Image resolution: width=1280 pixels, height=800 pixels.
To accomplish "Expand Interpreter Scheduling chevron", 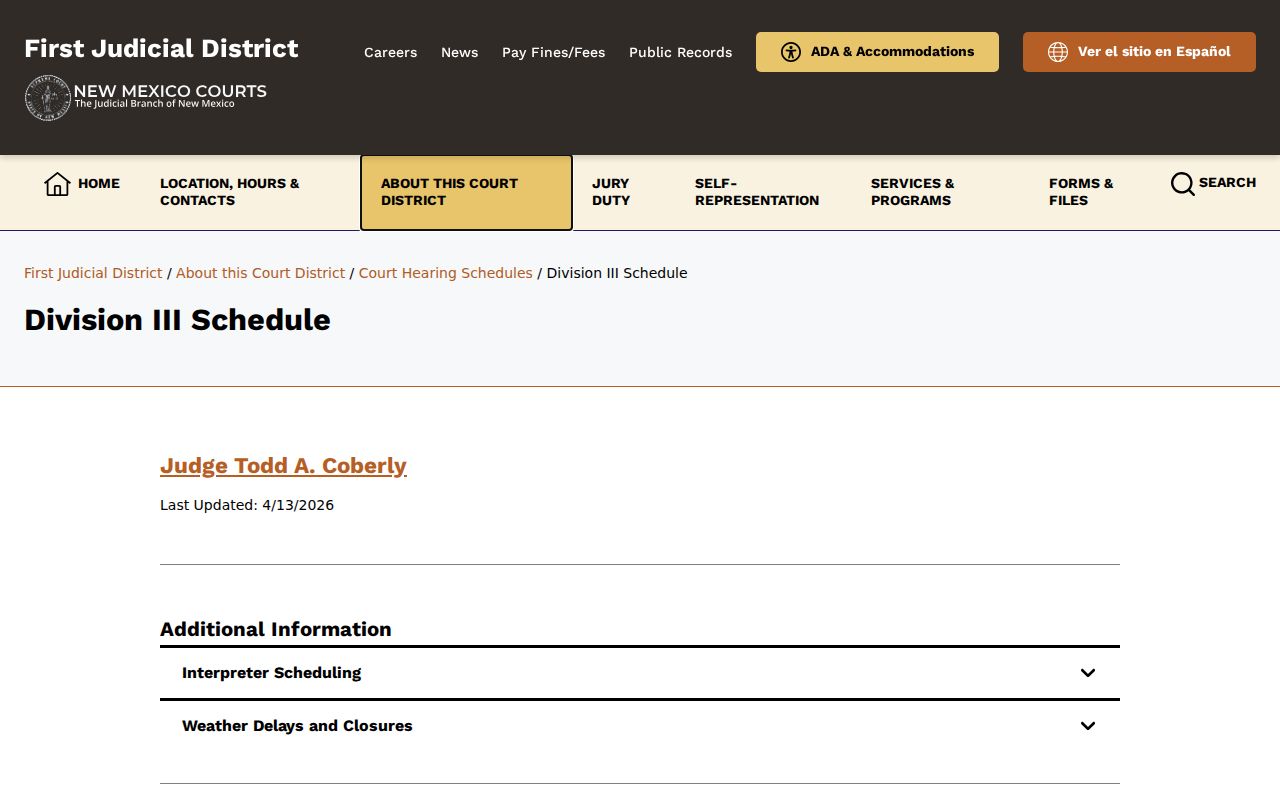I will coord(1088,673).
